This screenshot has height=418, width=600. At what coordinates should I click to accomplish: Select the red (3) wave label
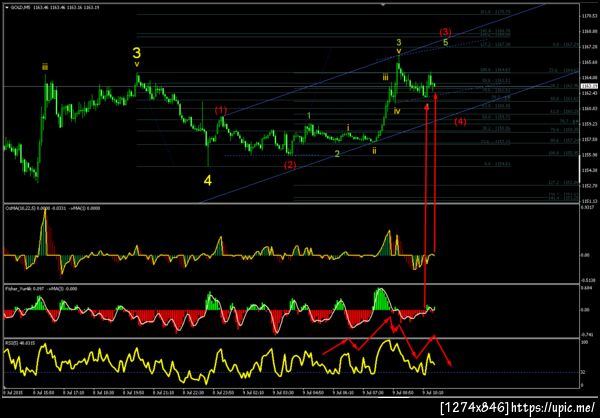click(446, 31)
